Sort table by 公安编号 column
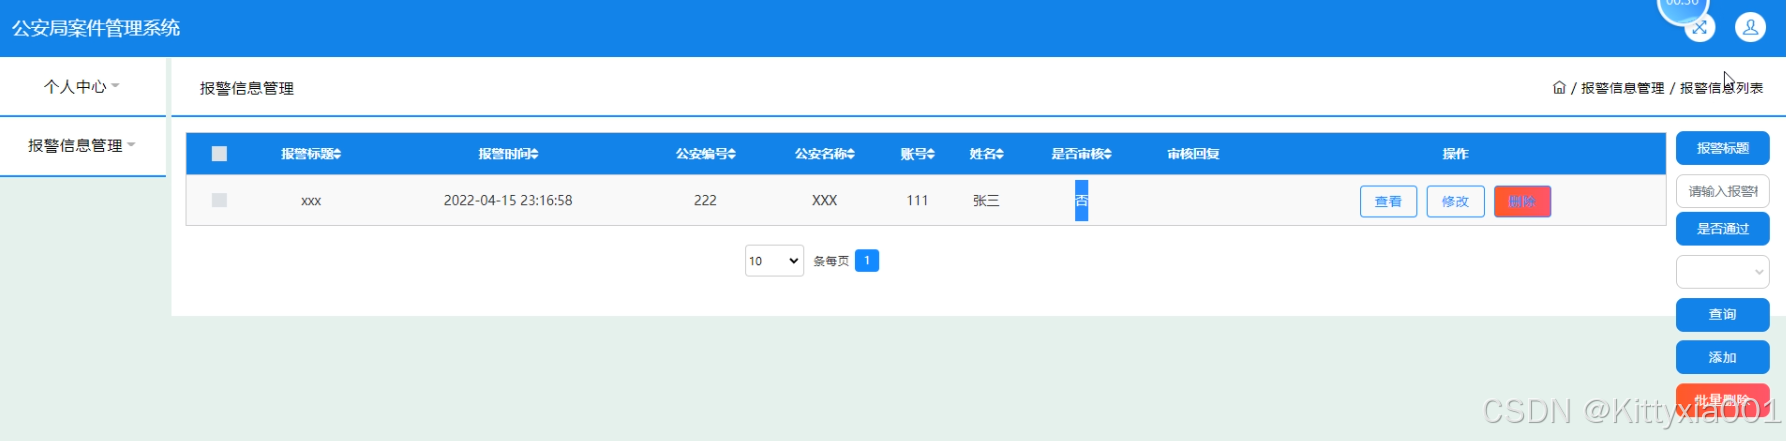Image resolution: width=1786 pixels, height=441 pixels. (705, 154)
